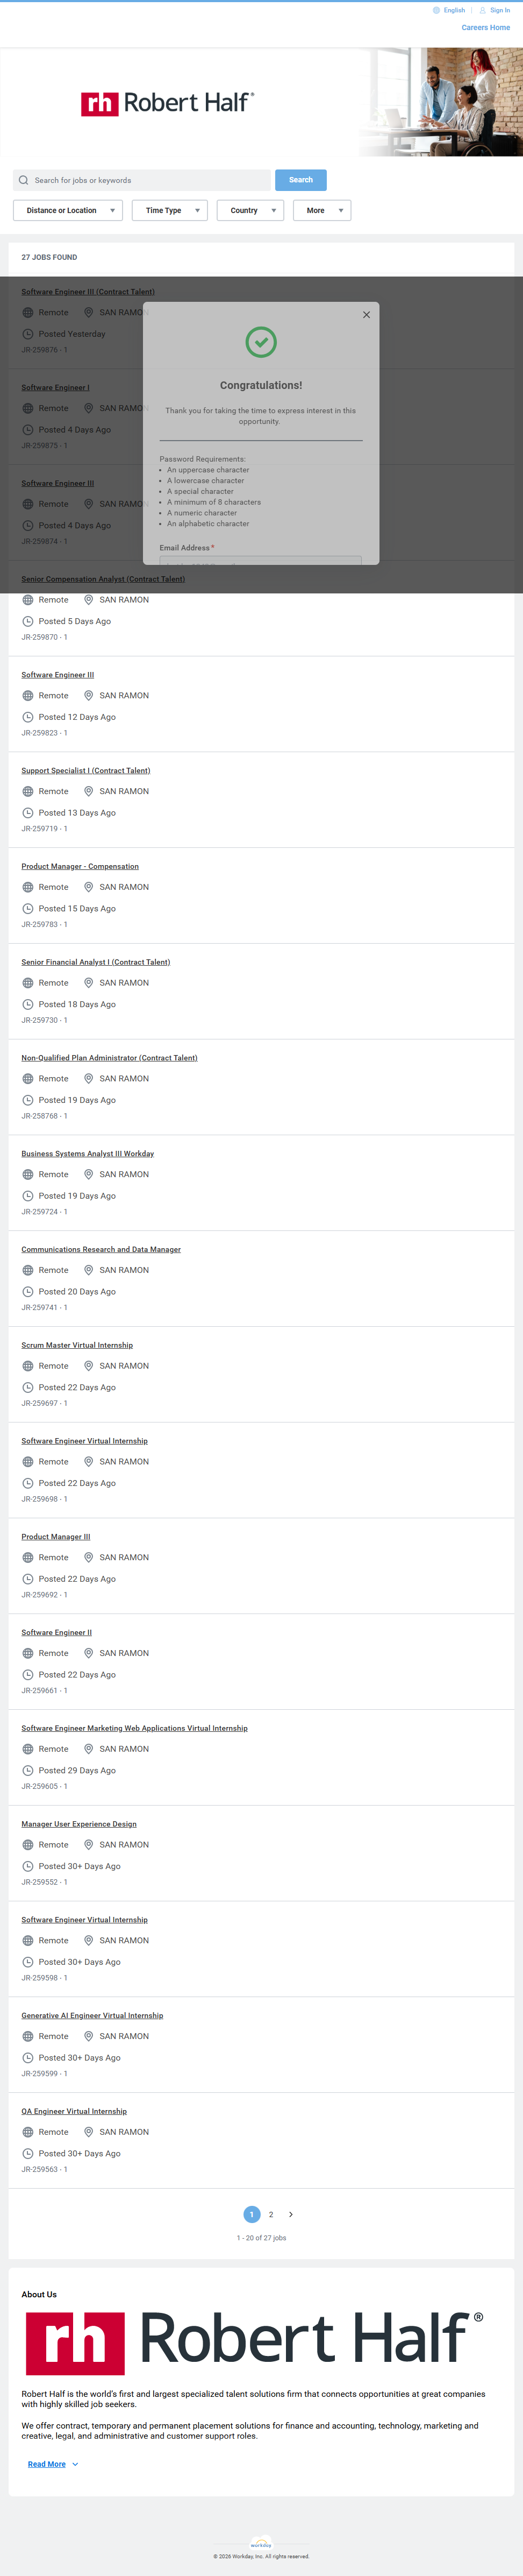Click the blue Search button

[300, 180]
